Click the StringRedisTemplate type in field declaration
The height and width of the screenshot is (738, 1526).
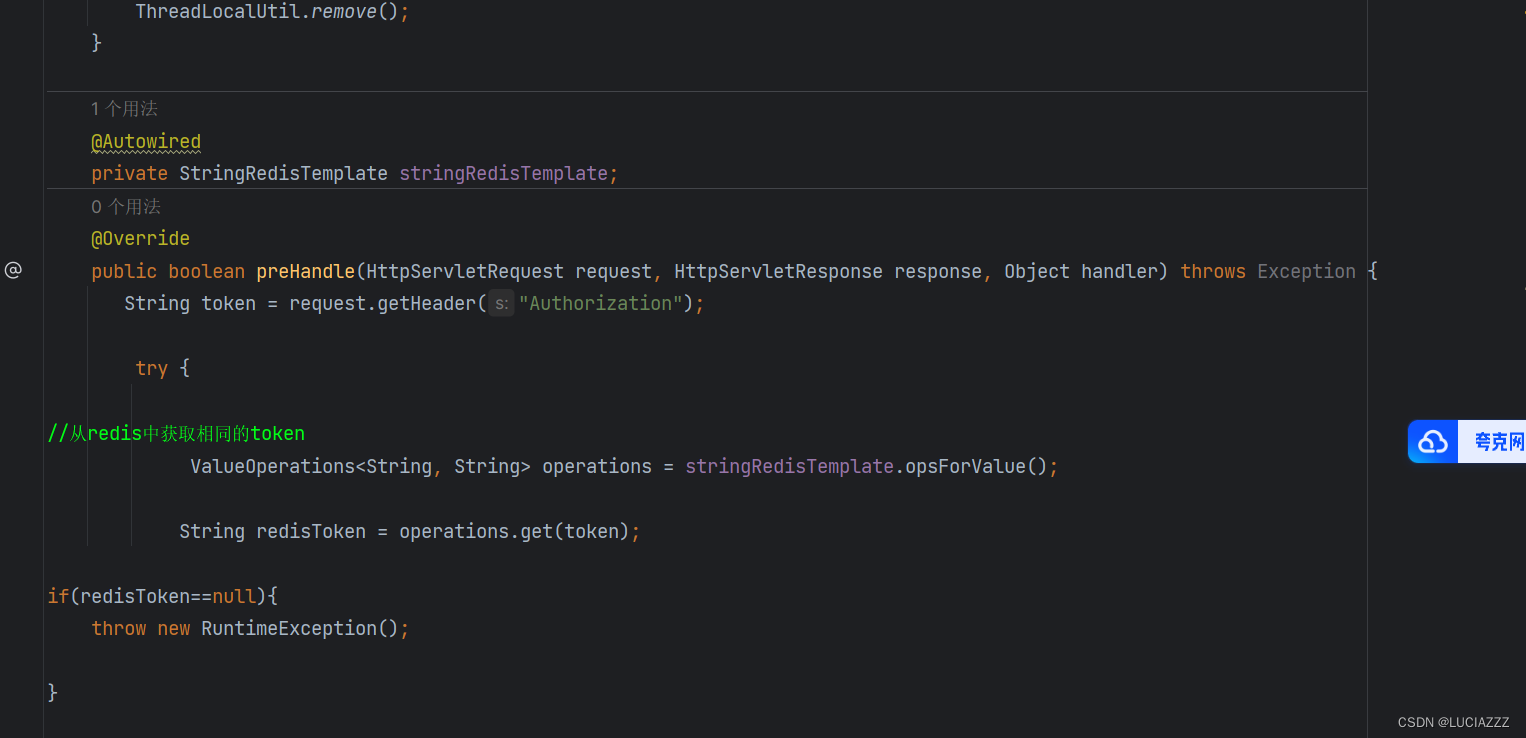pos(283,173)
